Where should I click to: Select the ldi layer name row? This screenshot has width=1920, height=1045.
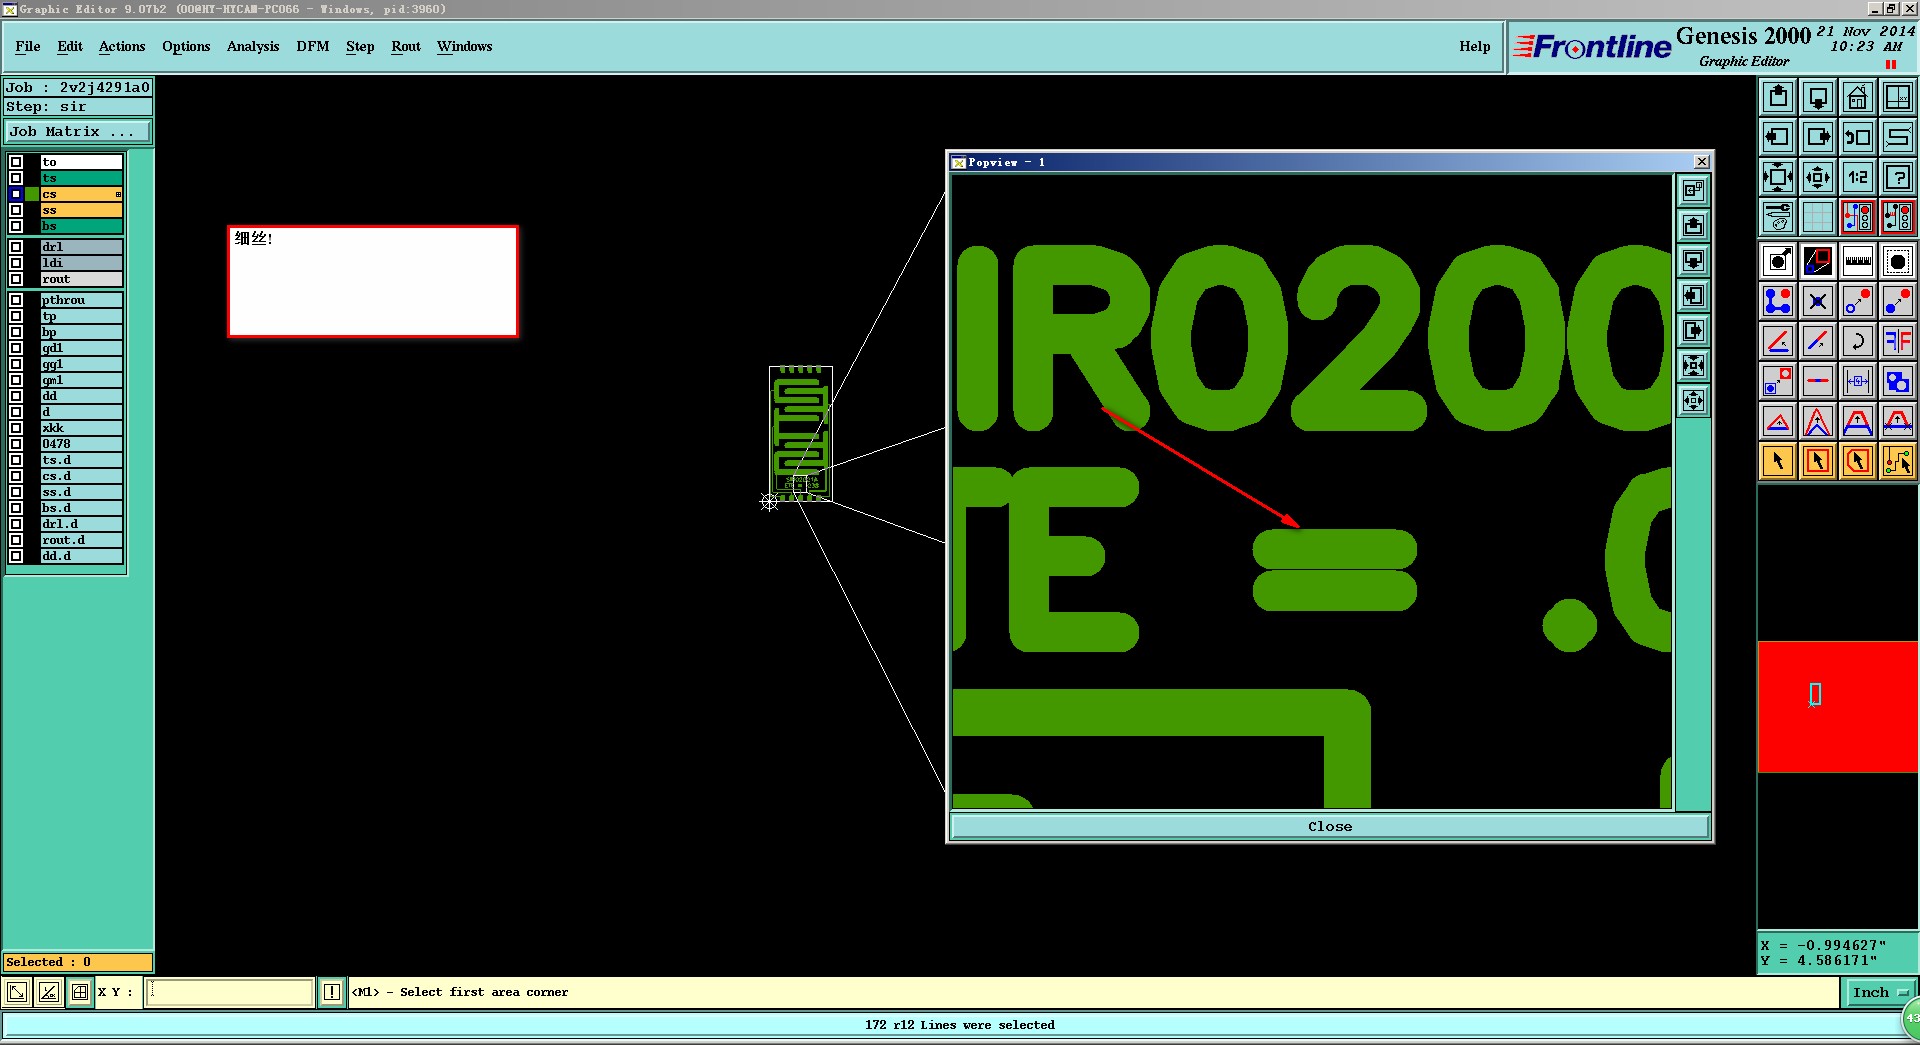81,263
